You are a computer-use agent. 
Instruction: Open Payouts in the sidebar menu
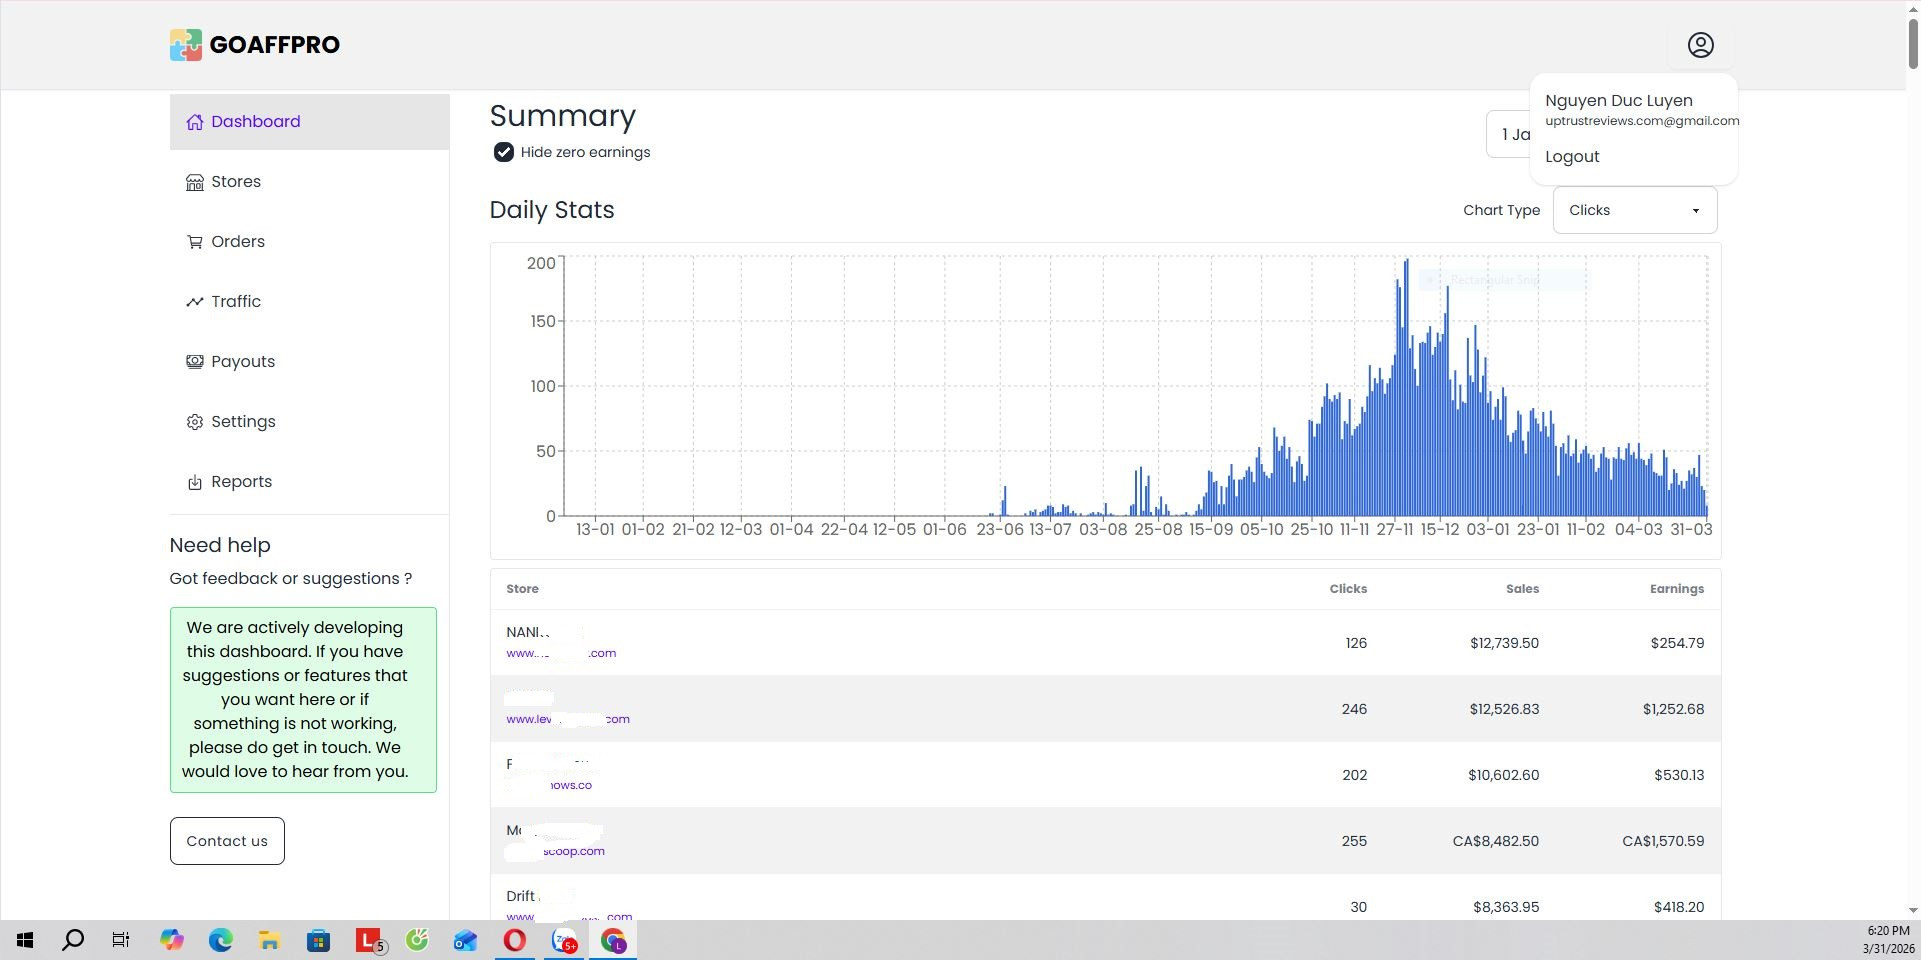[x=309, y=362]
